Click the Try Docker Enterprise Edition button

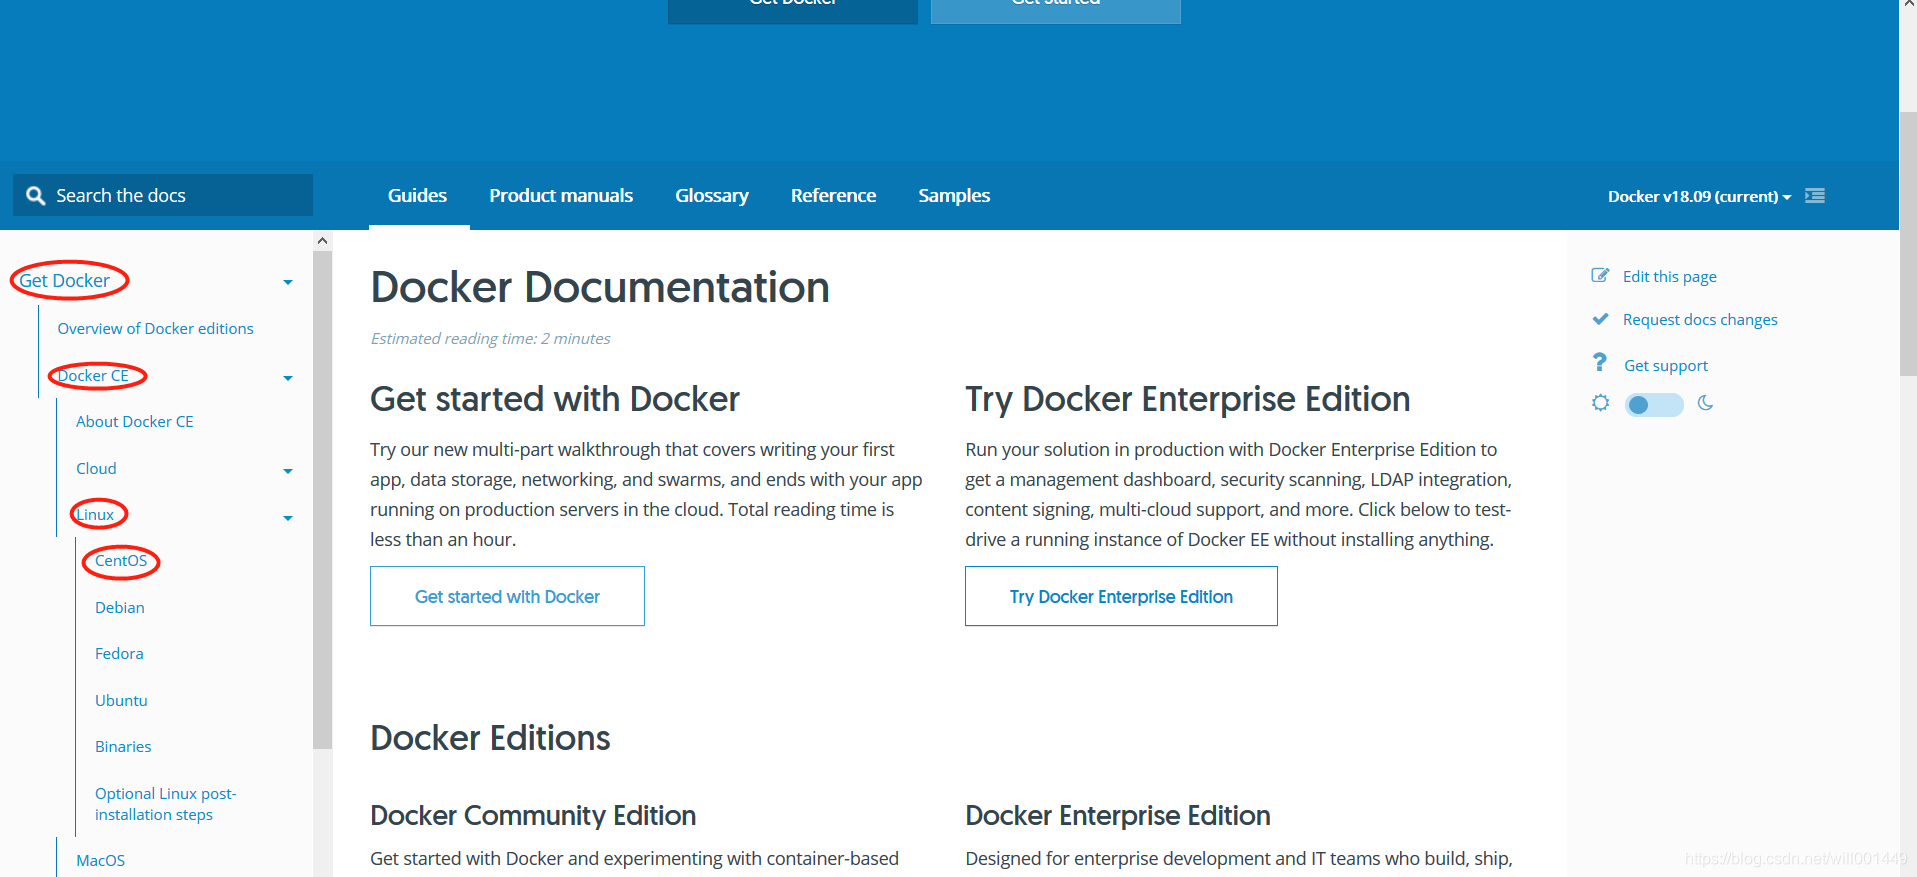[1121, 596]
